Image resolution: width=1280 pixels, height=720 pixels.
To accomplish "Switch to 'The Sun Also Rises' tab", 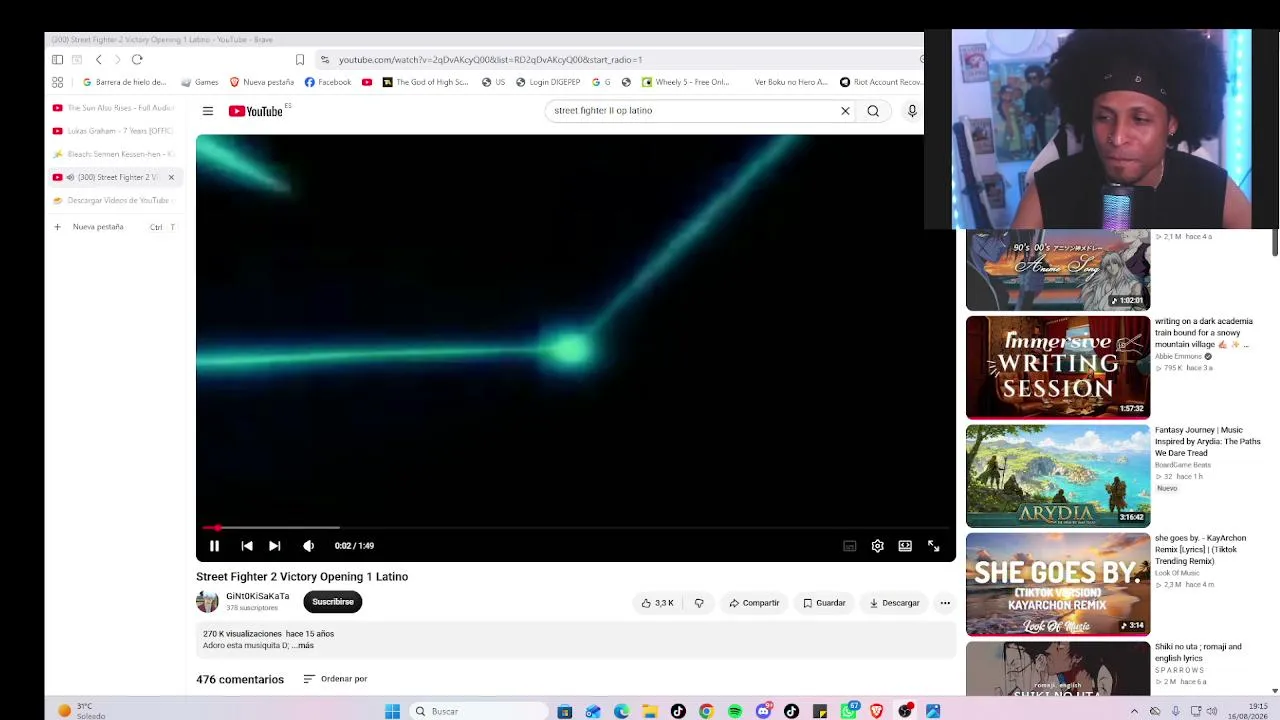I will coord(114,108).
